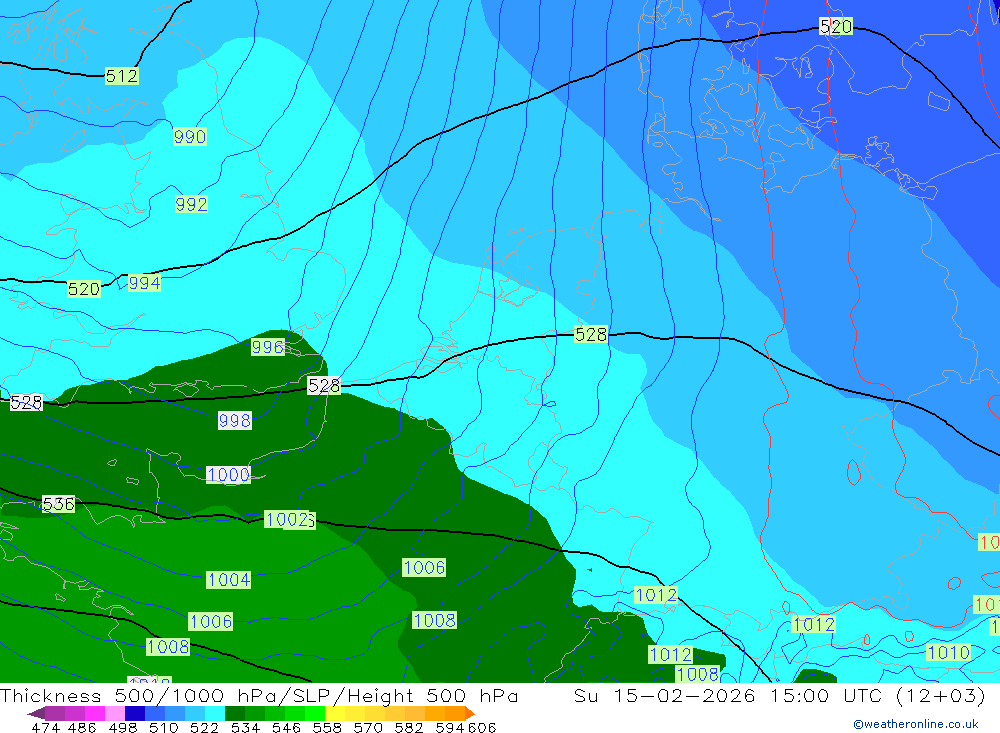Click the '528' label next to the 996 label
The image size is (1000, 733).
tap(324, 385)
